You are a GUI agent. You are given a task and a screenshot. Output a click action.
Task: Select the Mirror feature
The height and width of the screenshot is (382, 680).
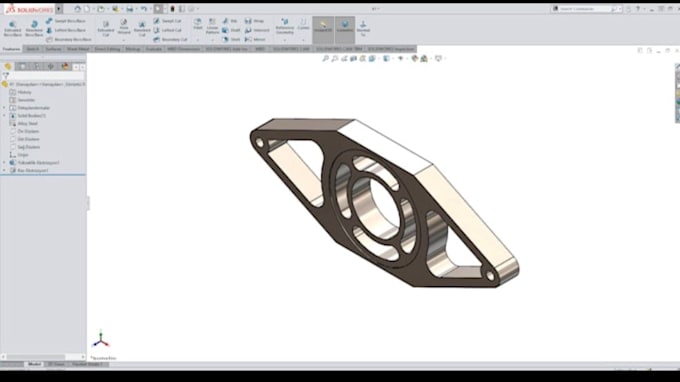click(x=255, y=39)
